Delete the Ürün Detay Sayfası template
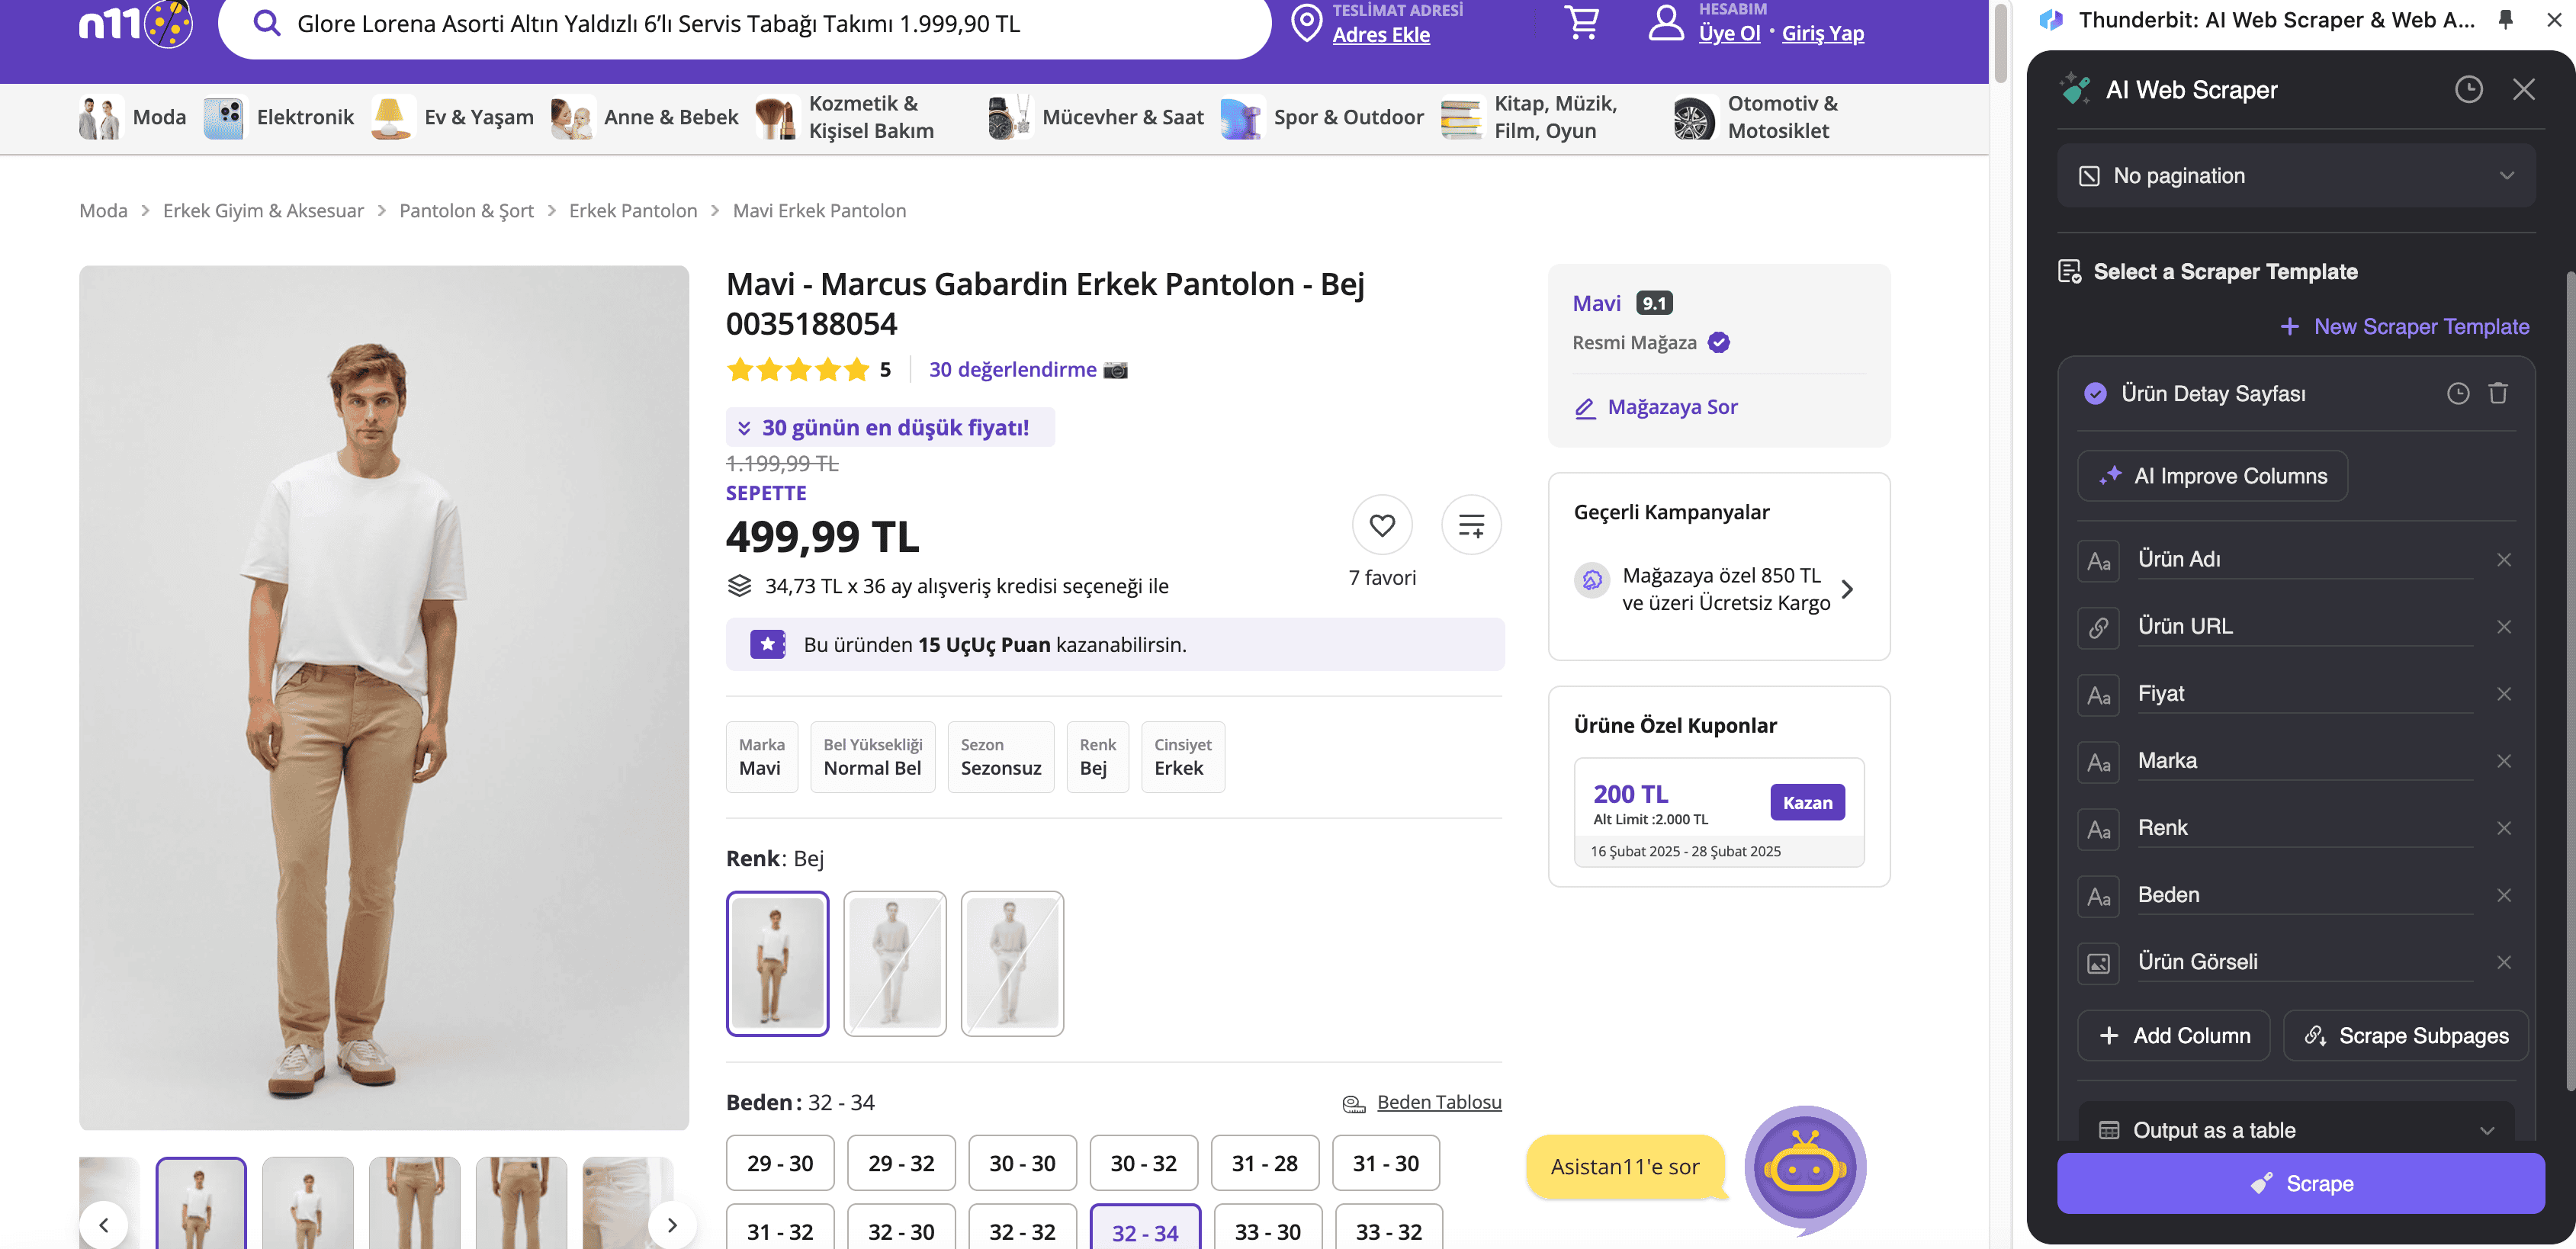The height and width of the screenshot is (1249, 2576). [x=2498, y=394]
